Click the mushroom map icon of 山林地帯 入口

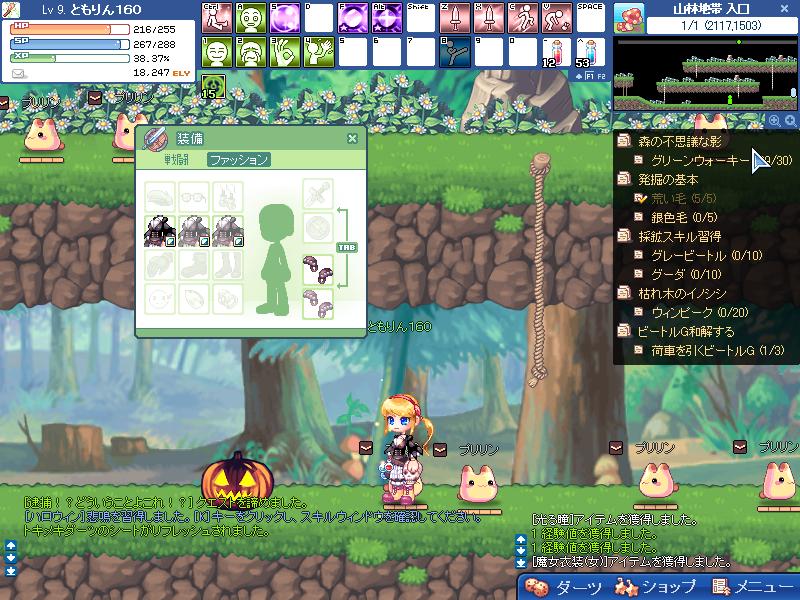point(629,18)
